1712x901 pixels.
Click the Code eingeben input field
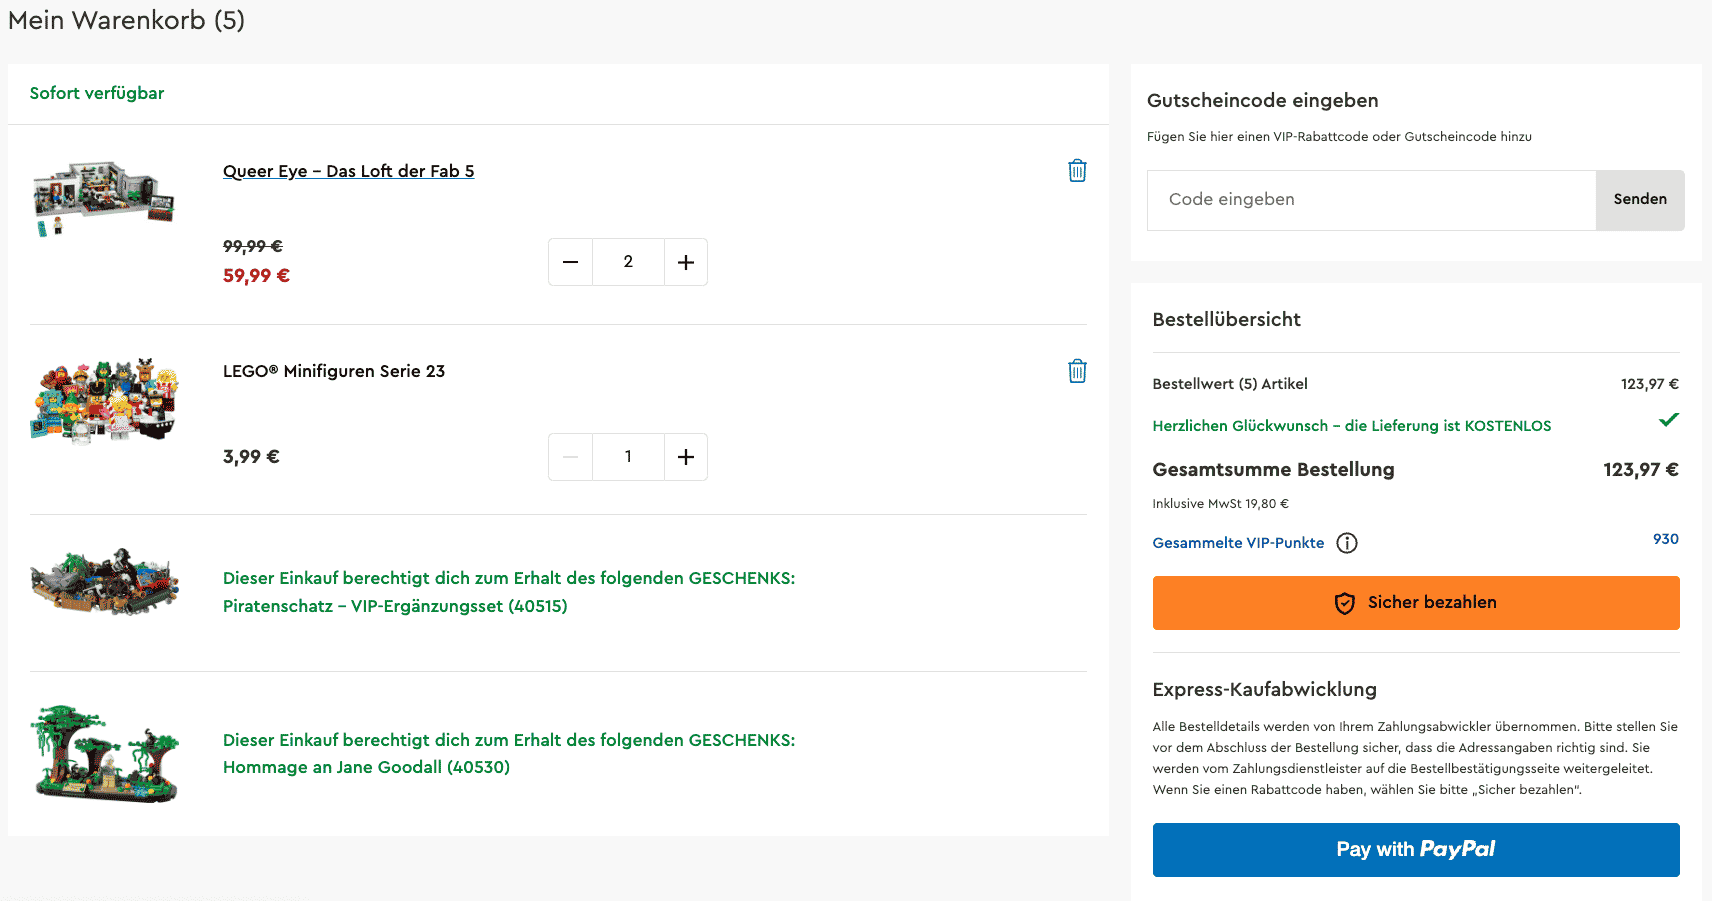pyautogui.click(x=1371, y=200)
